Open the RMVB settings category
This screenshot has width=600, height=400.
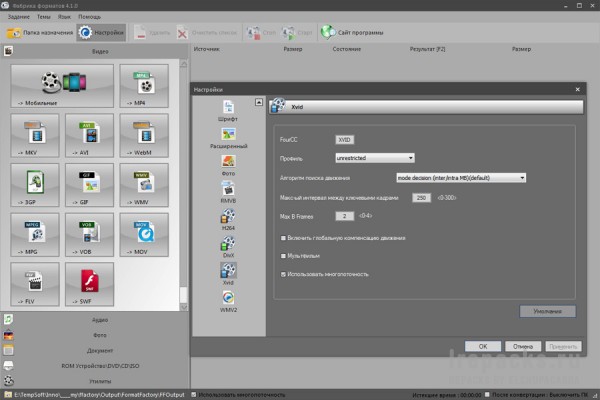pos(228,193)
